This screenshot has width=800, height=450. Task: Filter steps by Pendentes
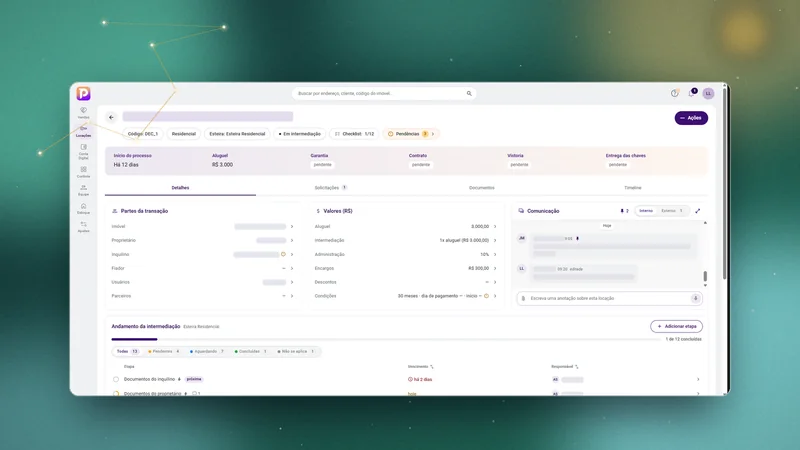pyautogui.click(x=164, y=352)
